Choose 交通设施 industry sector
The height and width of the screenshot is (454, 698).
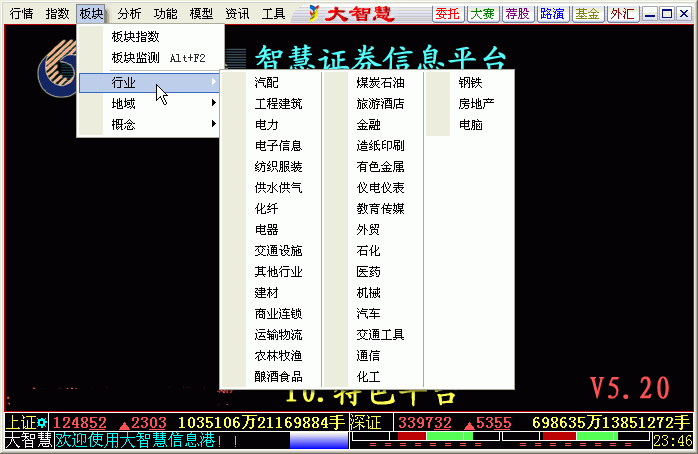click(271, 251)
